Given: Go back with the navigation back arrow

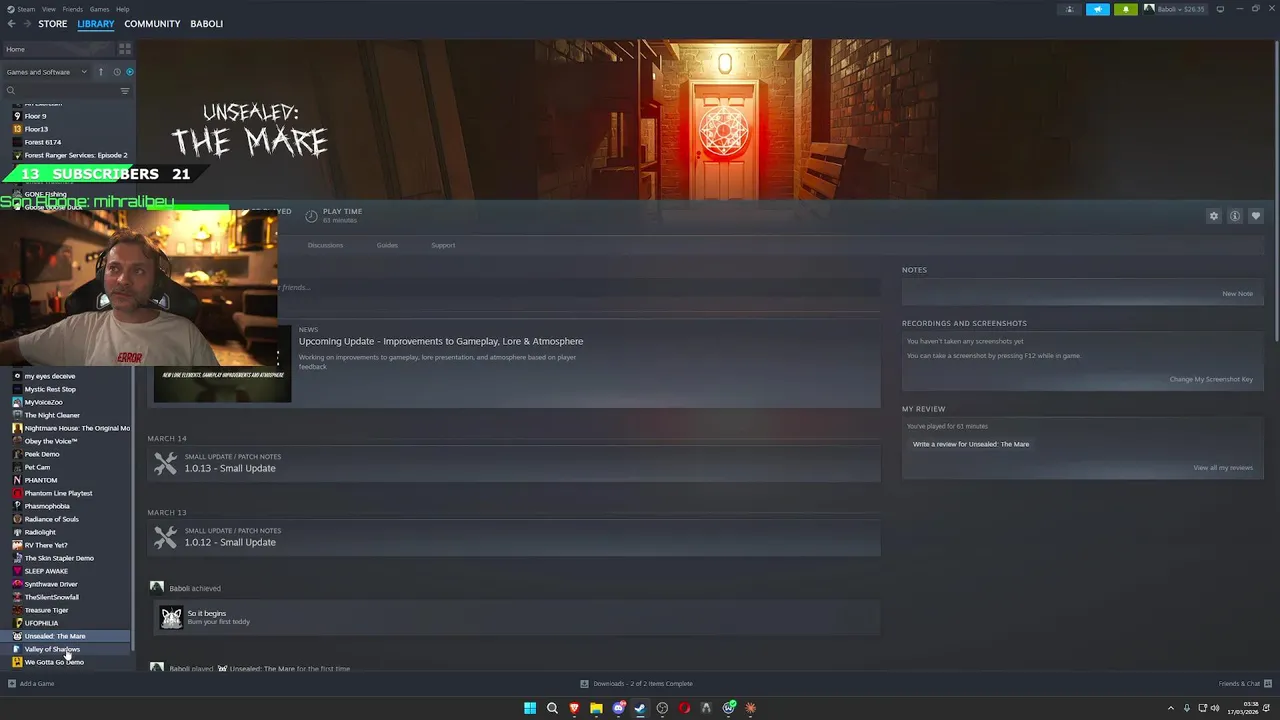Looking at the screenshot, I should [12, 24].
